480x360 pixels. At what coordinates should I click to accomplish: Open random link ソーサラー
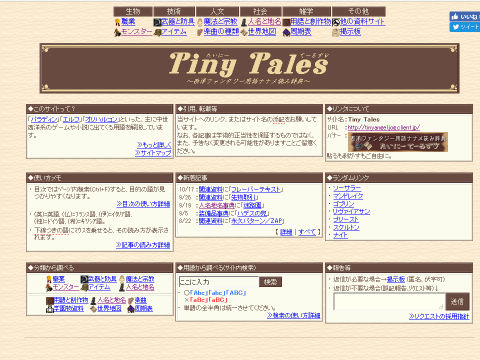point(347,188)
